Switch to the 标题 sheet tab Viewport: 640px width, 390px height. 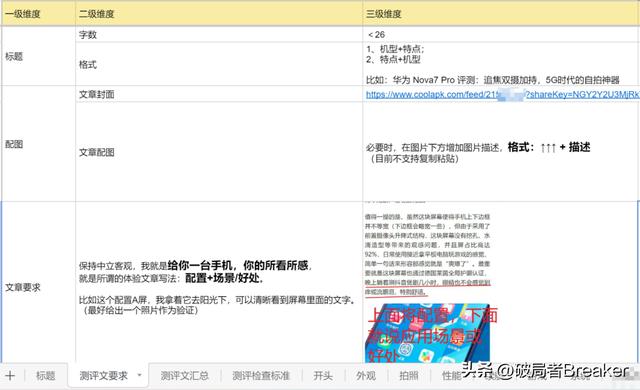pyautogui.click(x=45, y=375)
